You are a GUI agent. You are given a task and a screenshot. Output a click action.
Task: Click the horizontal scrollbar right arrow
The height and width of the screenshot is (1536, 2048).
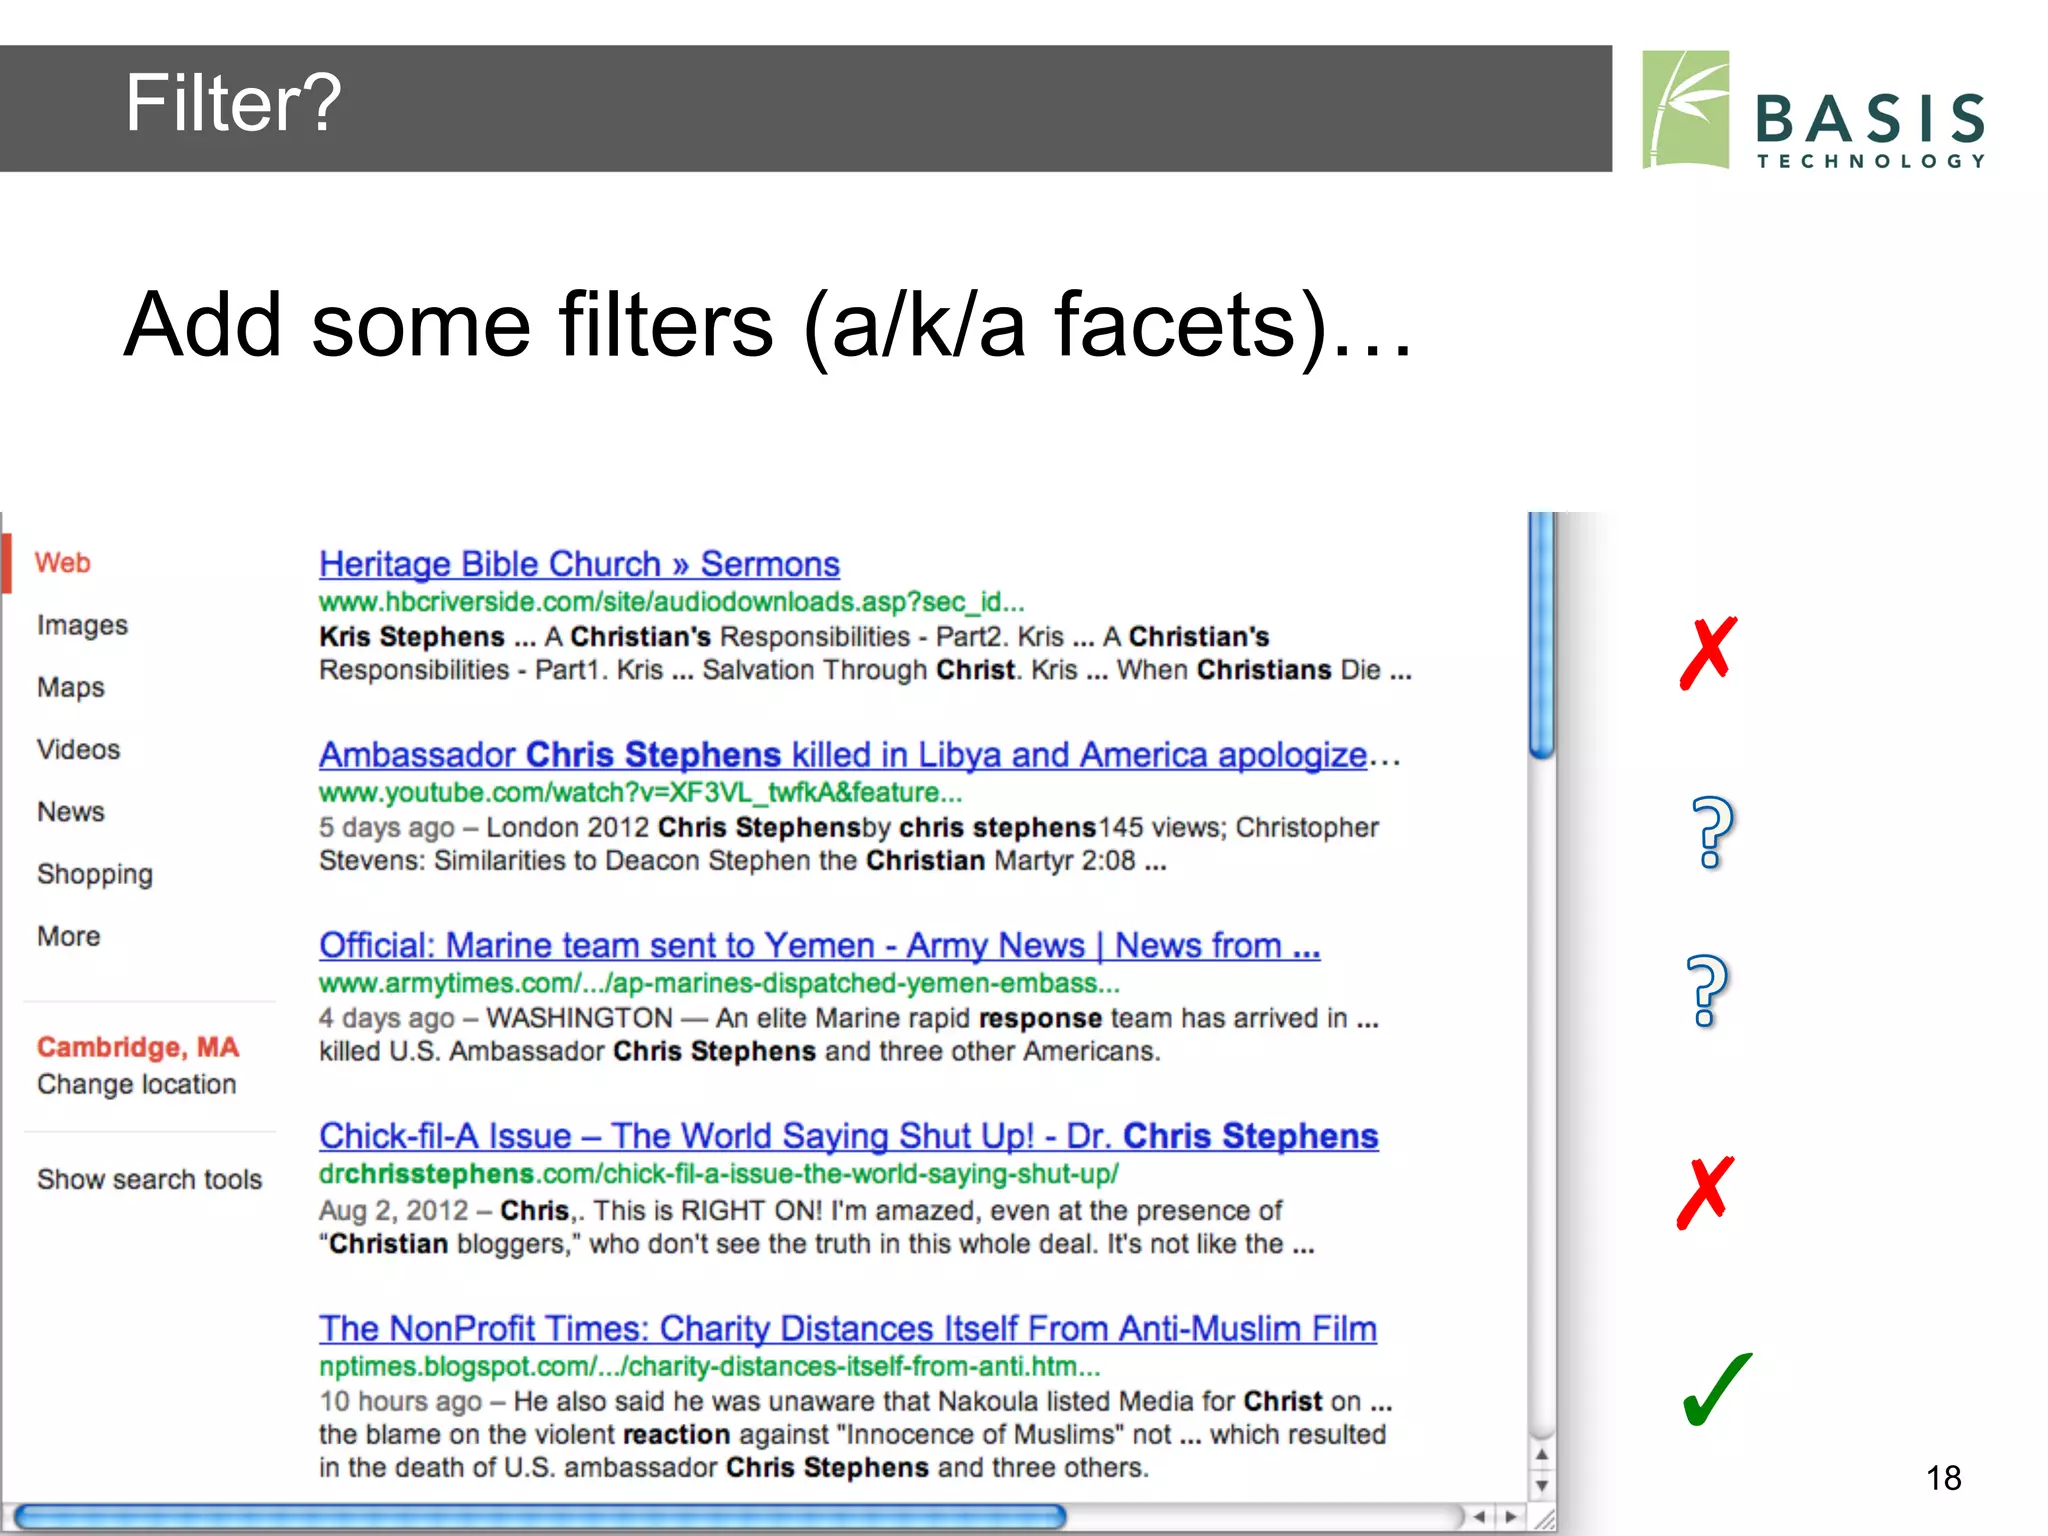1511,1517
